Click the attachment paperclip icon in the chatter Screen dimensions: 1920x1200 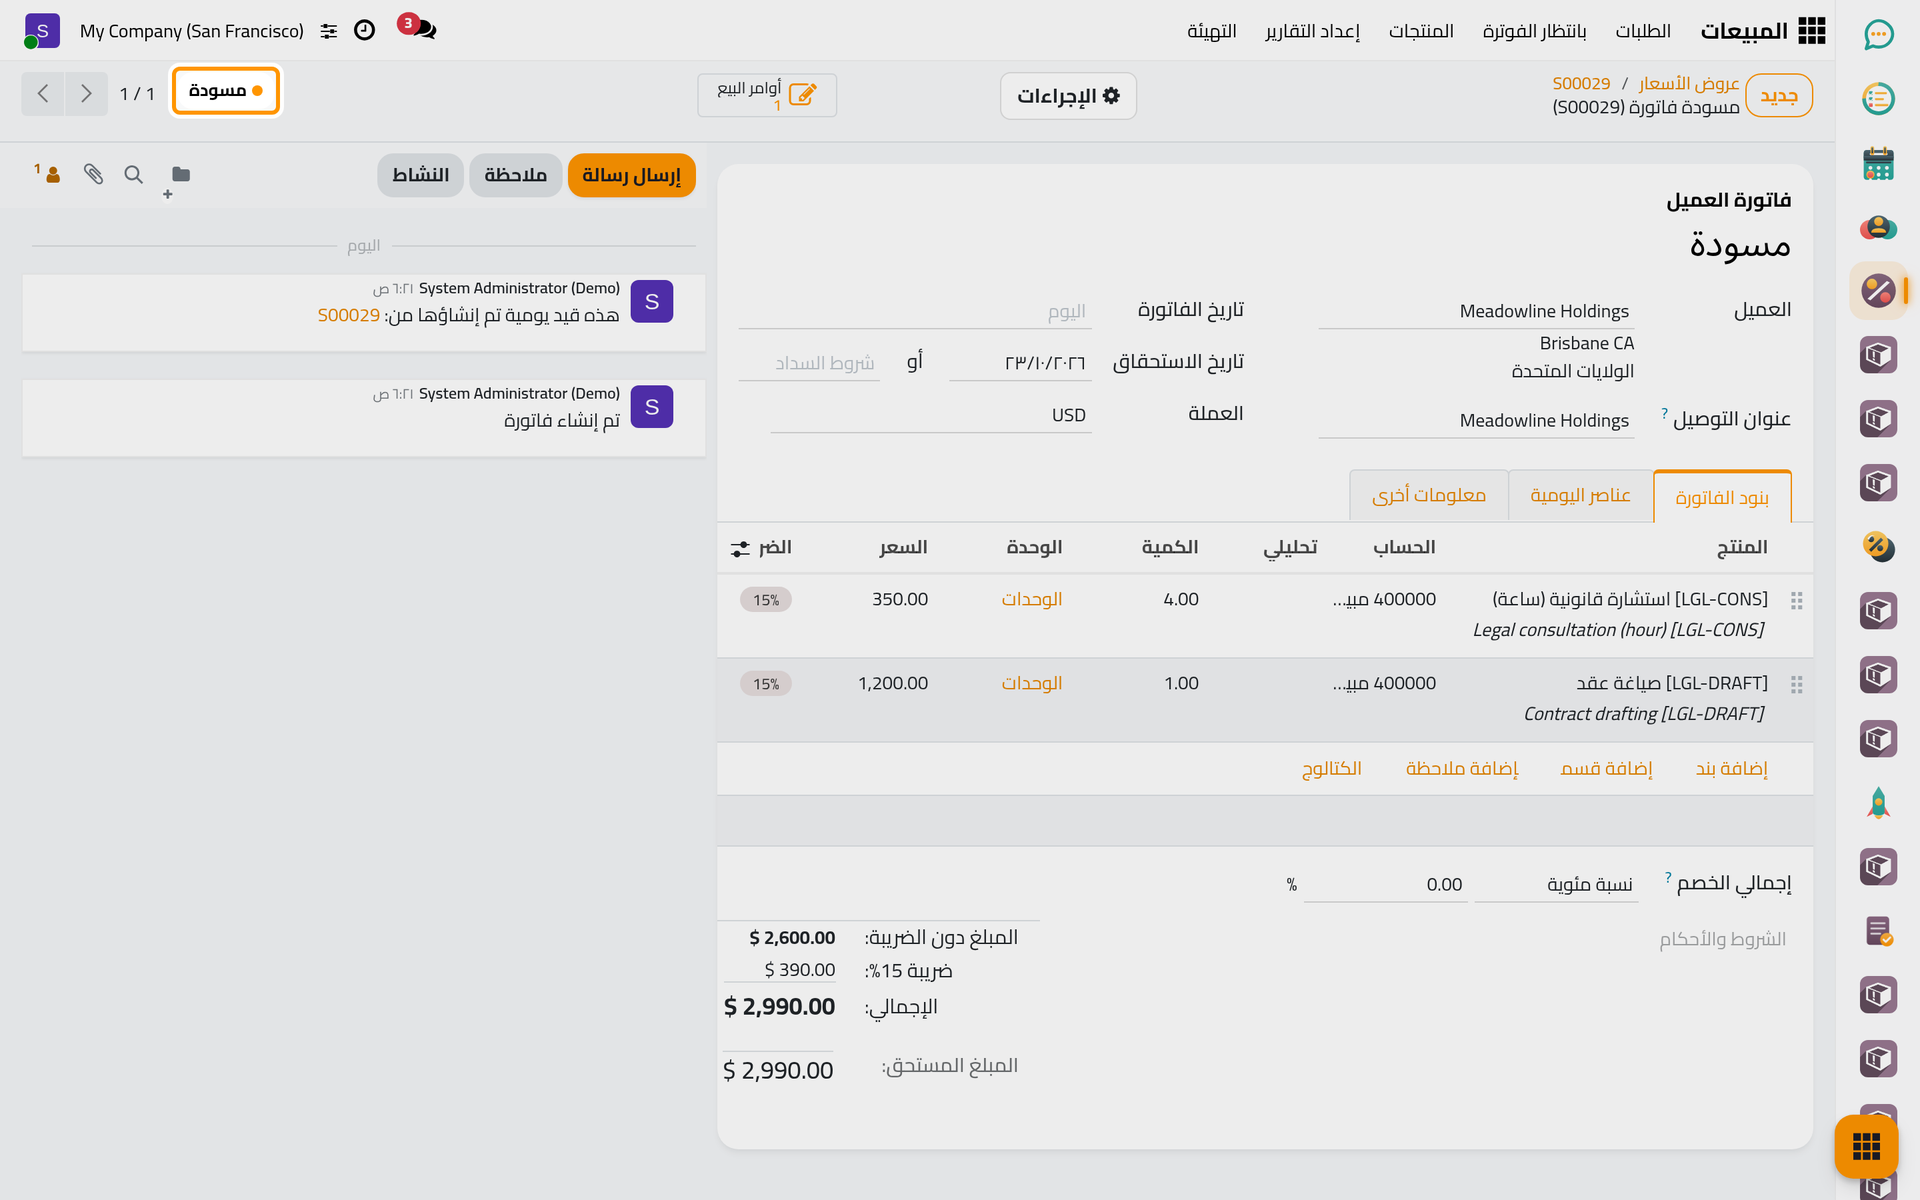(x=93, y=174)
